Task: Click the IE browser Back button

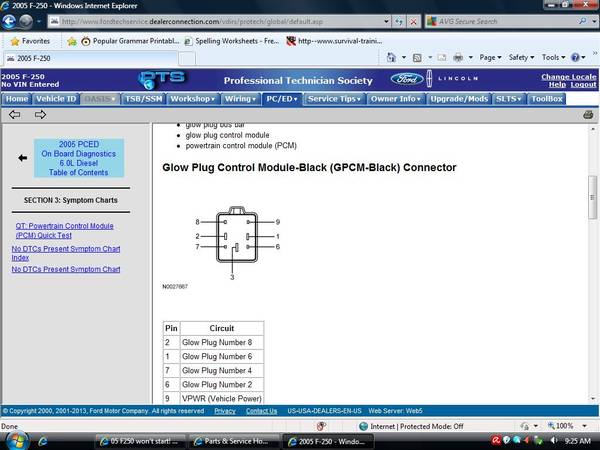Action: [x=9, y=21]
